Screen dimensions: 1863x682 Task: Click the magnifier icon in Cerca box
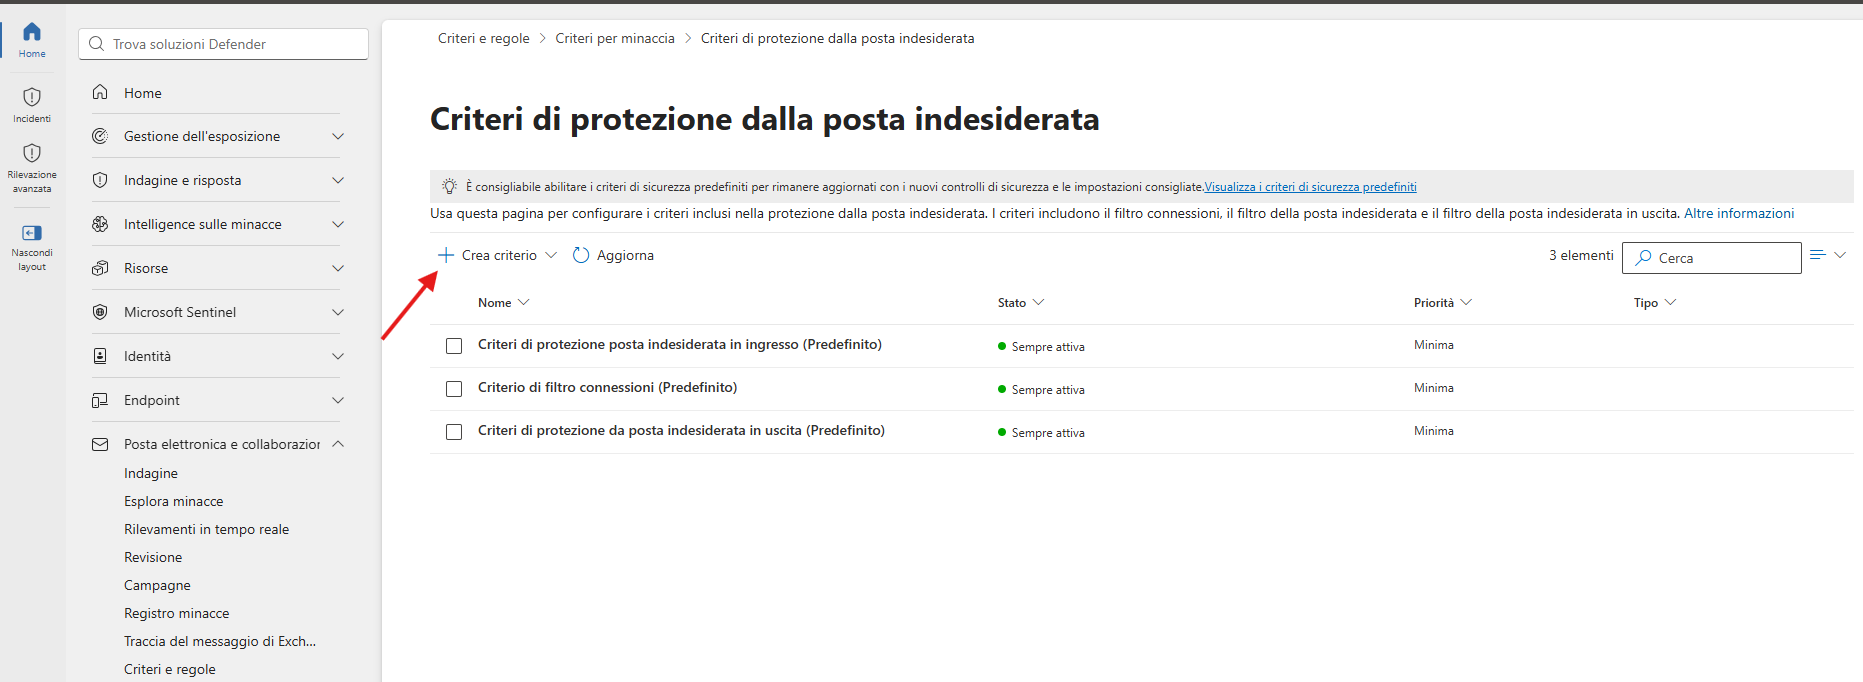(1643, 258)
